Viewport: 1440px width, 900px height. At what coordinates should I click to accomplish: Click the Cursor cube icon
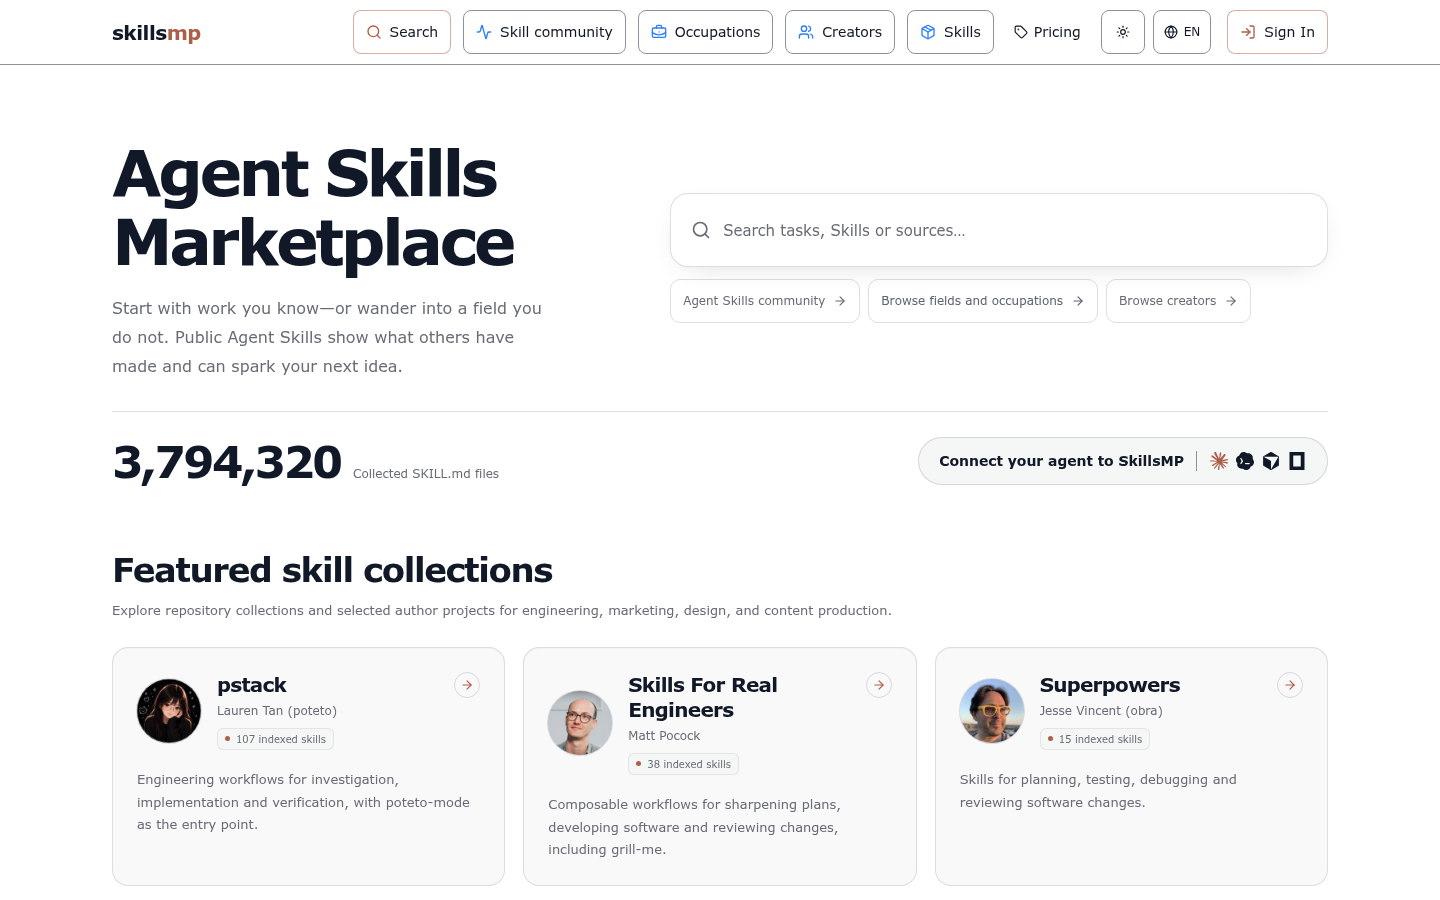coord(1271,461)
